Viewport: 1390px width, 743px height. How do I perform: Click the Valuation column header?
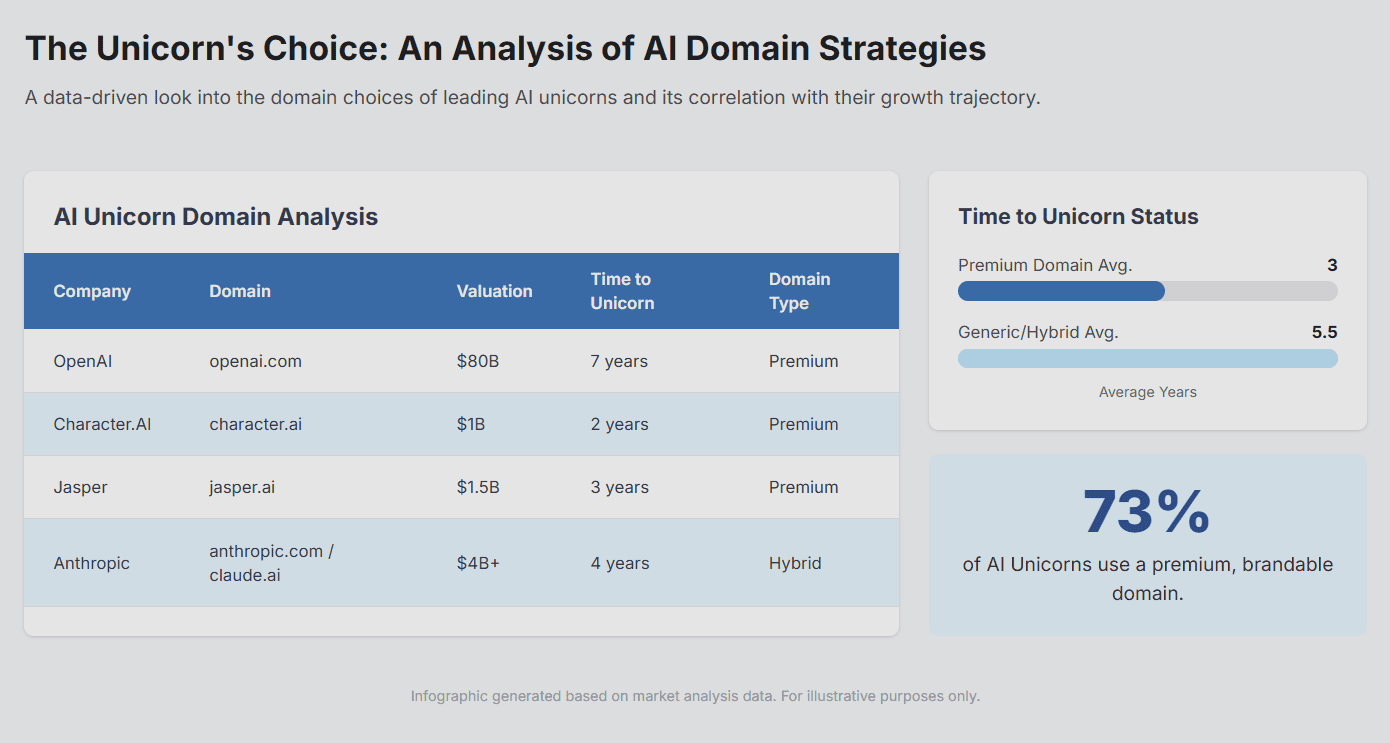(x=495, y=291)
